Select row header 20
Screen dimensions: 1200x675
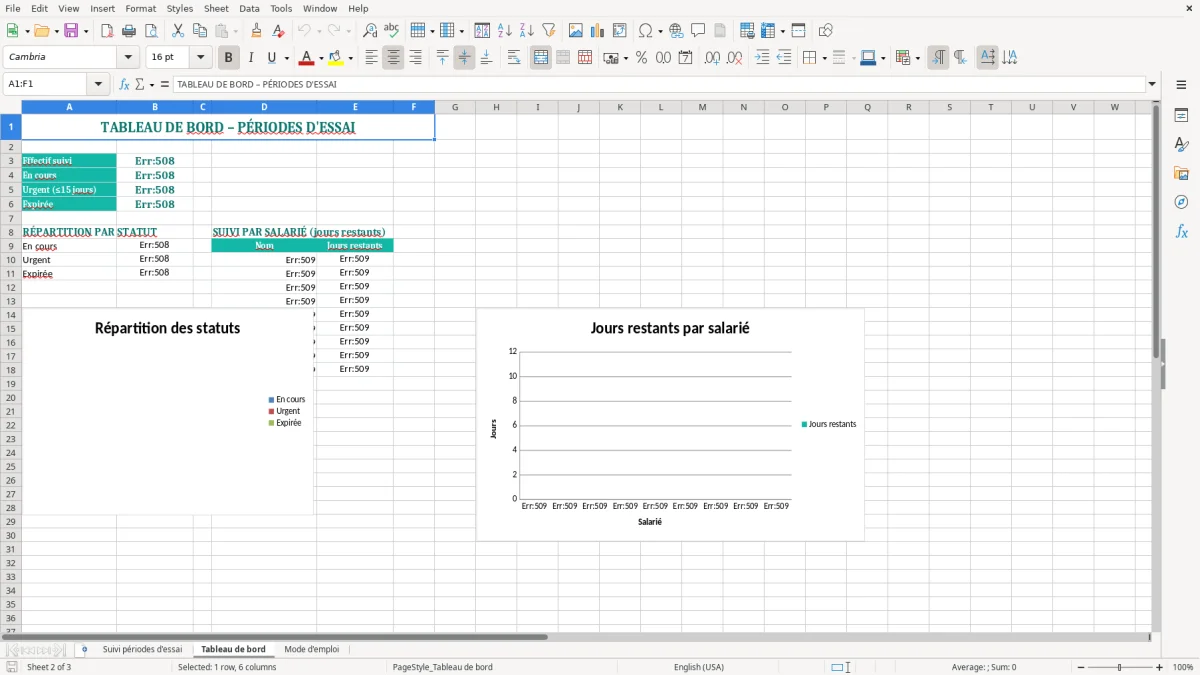(x=10, y=397)
